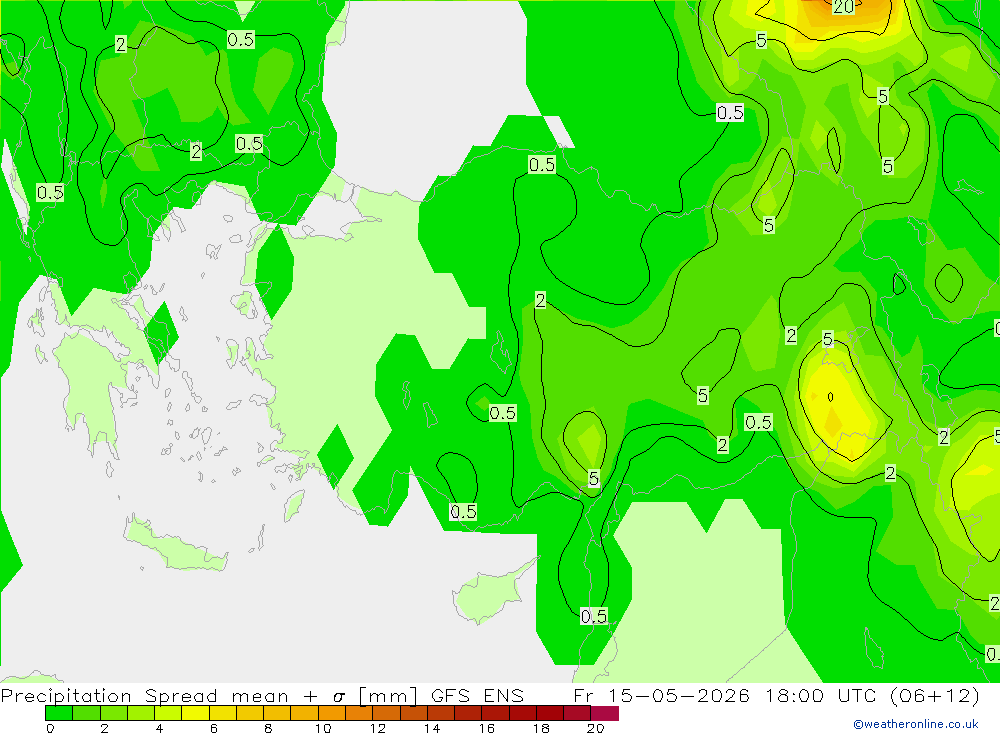This screenshot has width=1000, height=733.
Task: Select the 'Fr 15-05-2026' forecast date text
Action: point(661,695)
